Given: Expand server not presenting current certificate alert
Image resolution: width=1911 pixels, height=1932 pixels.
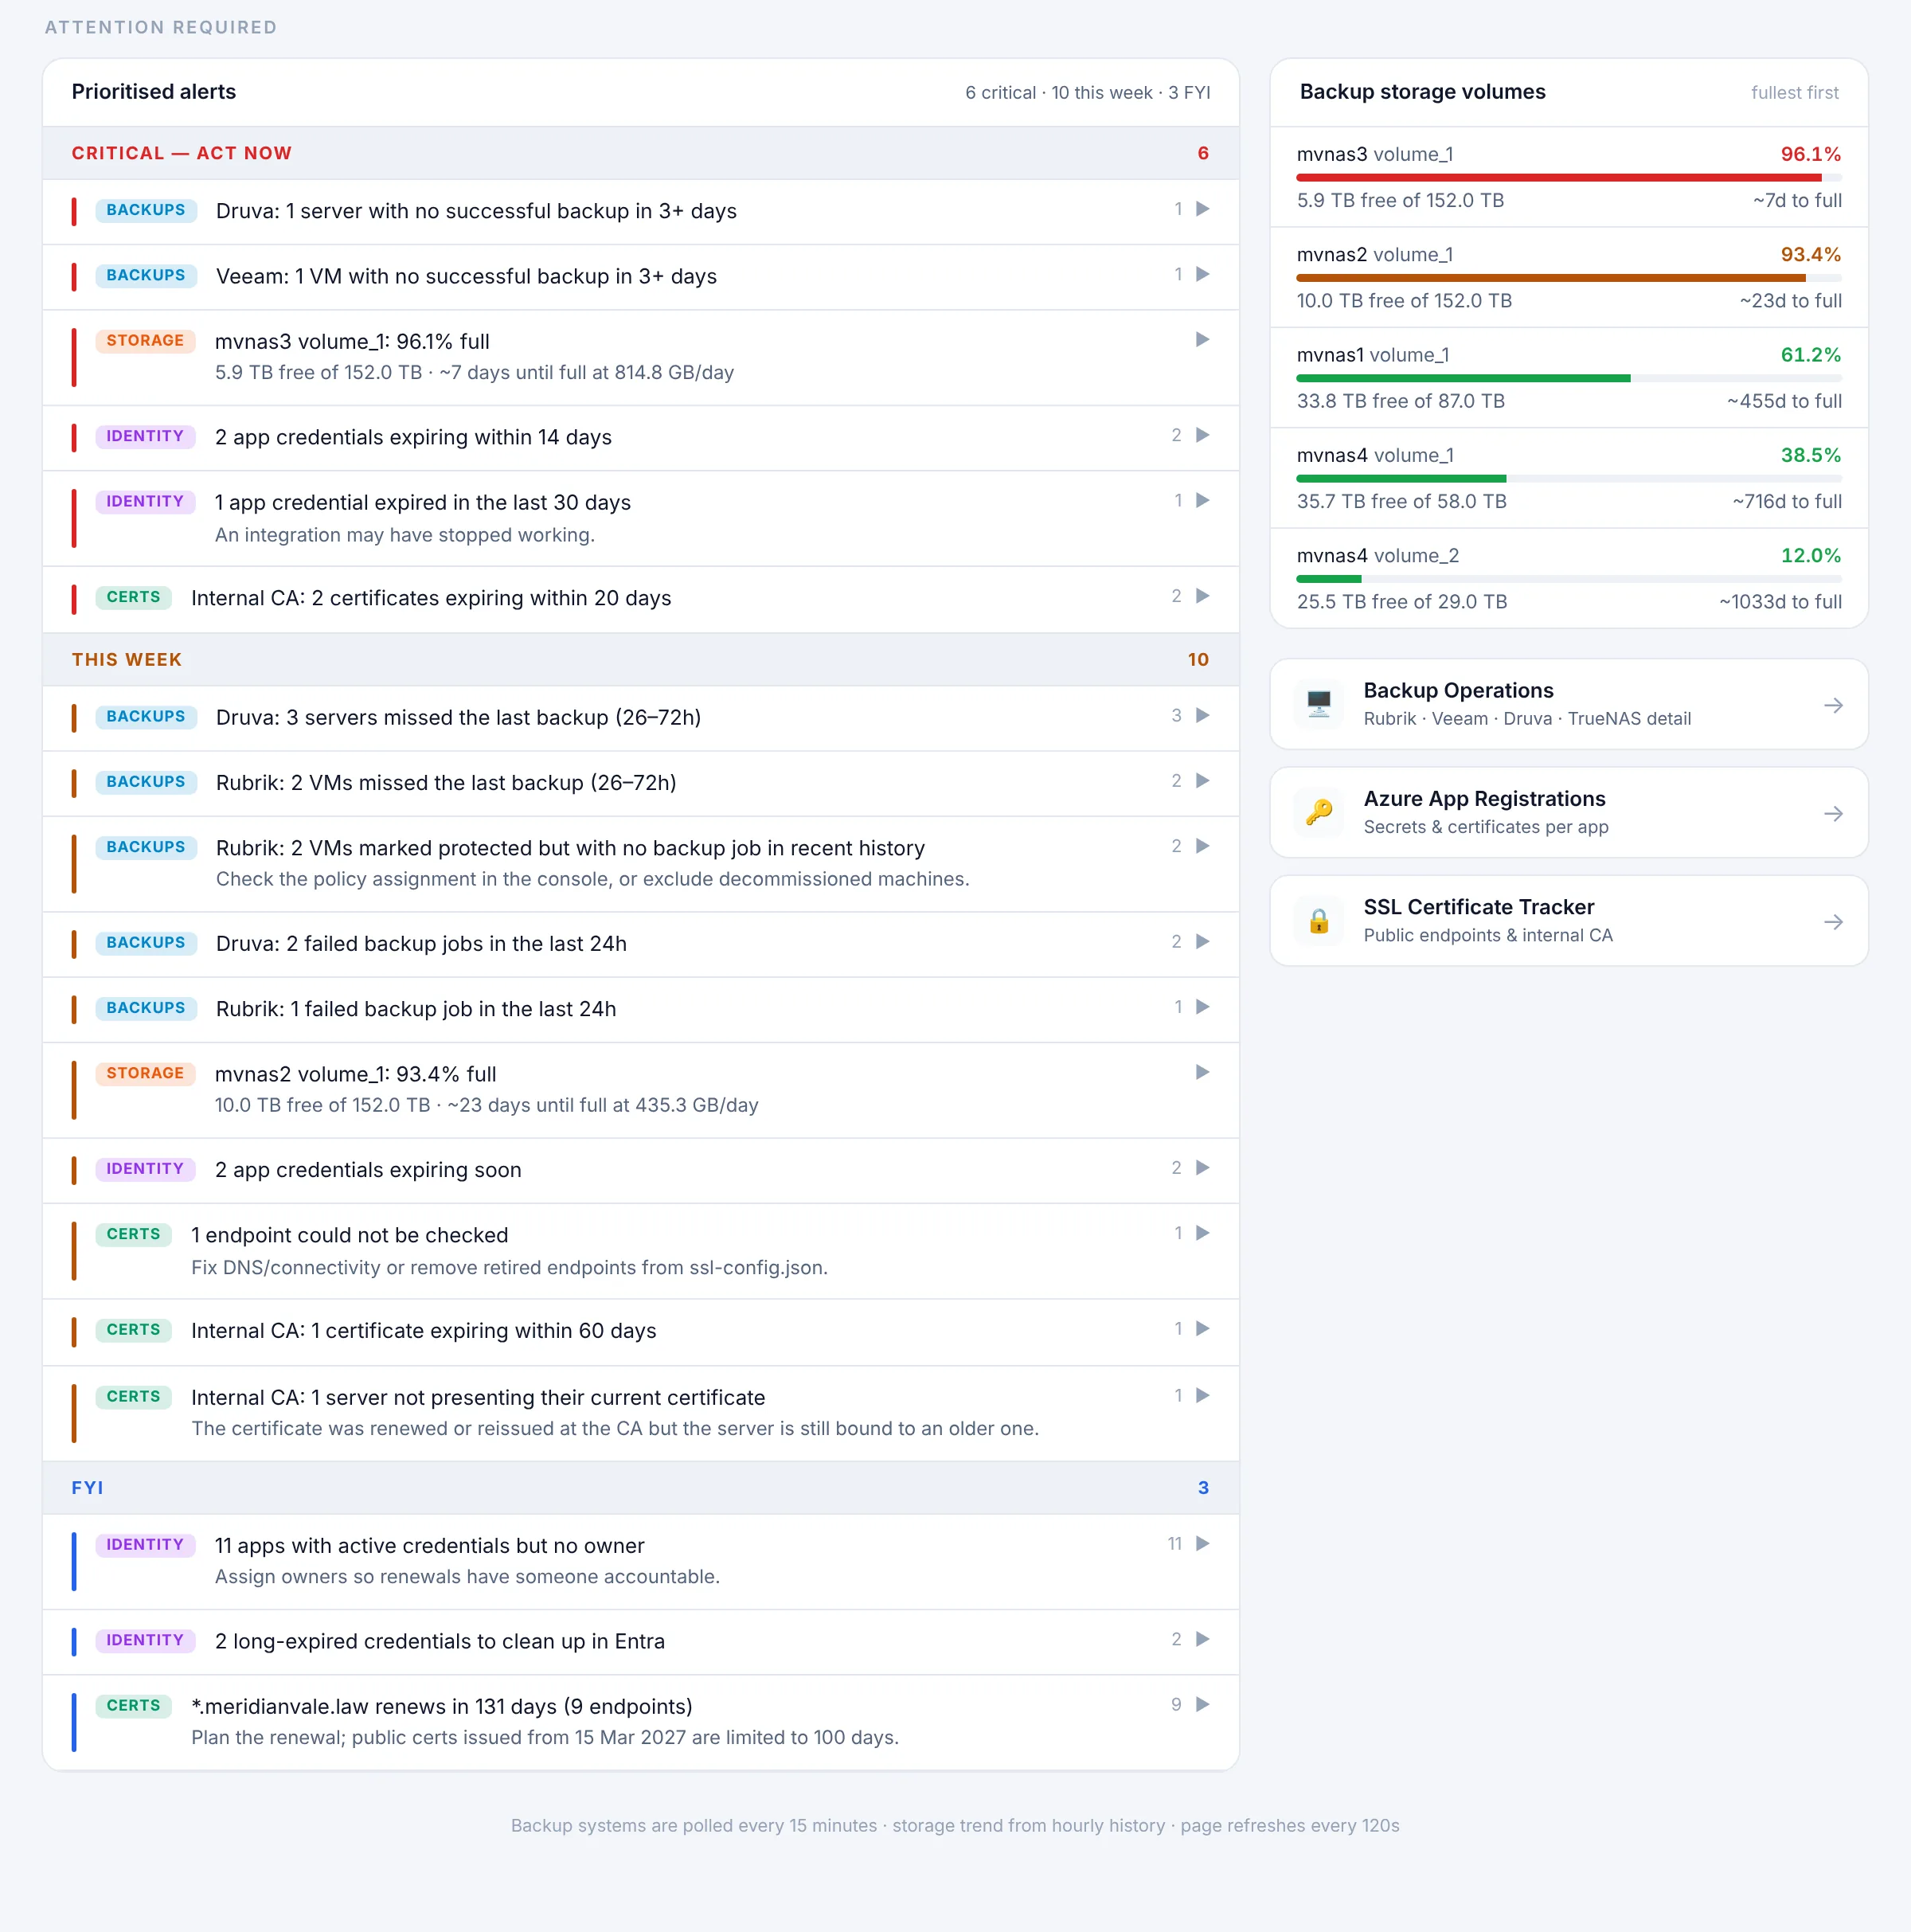Looking at the screenshot, I should [x=1202, y=1395].
